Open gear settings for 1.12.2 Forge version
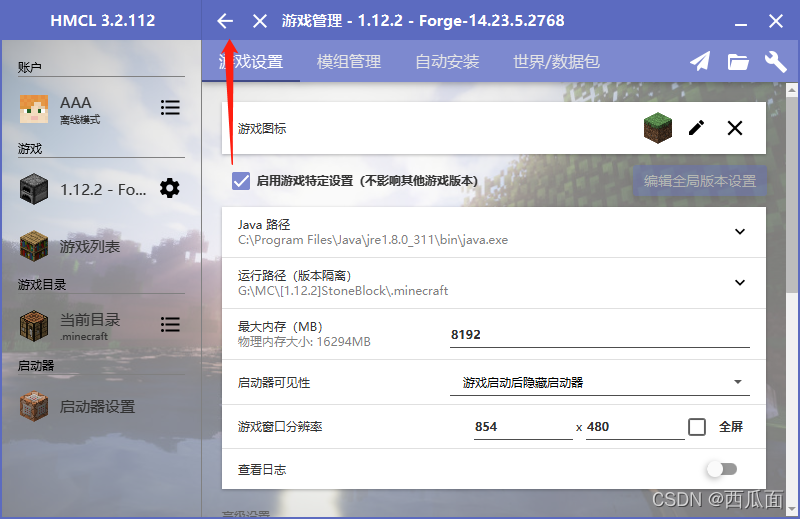This screenshot has width=800, height=519. pyautogui.click(x=169, y=188)
